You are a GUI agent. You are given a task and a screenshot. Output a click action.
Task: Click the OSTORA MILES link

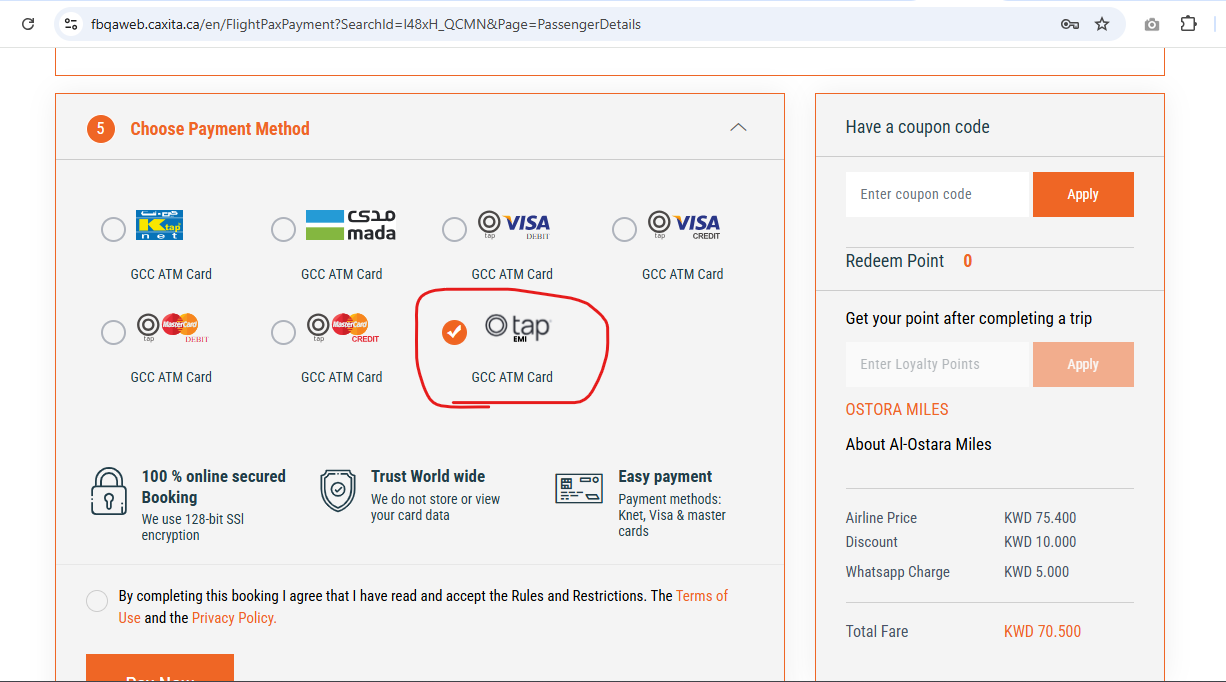coord(896,409)
